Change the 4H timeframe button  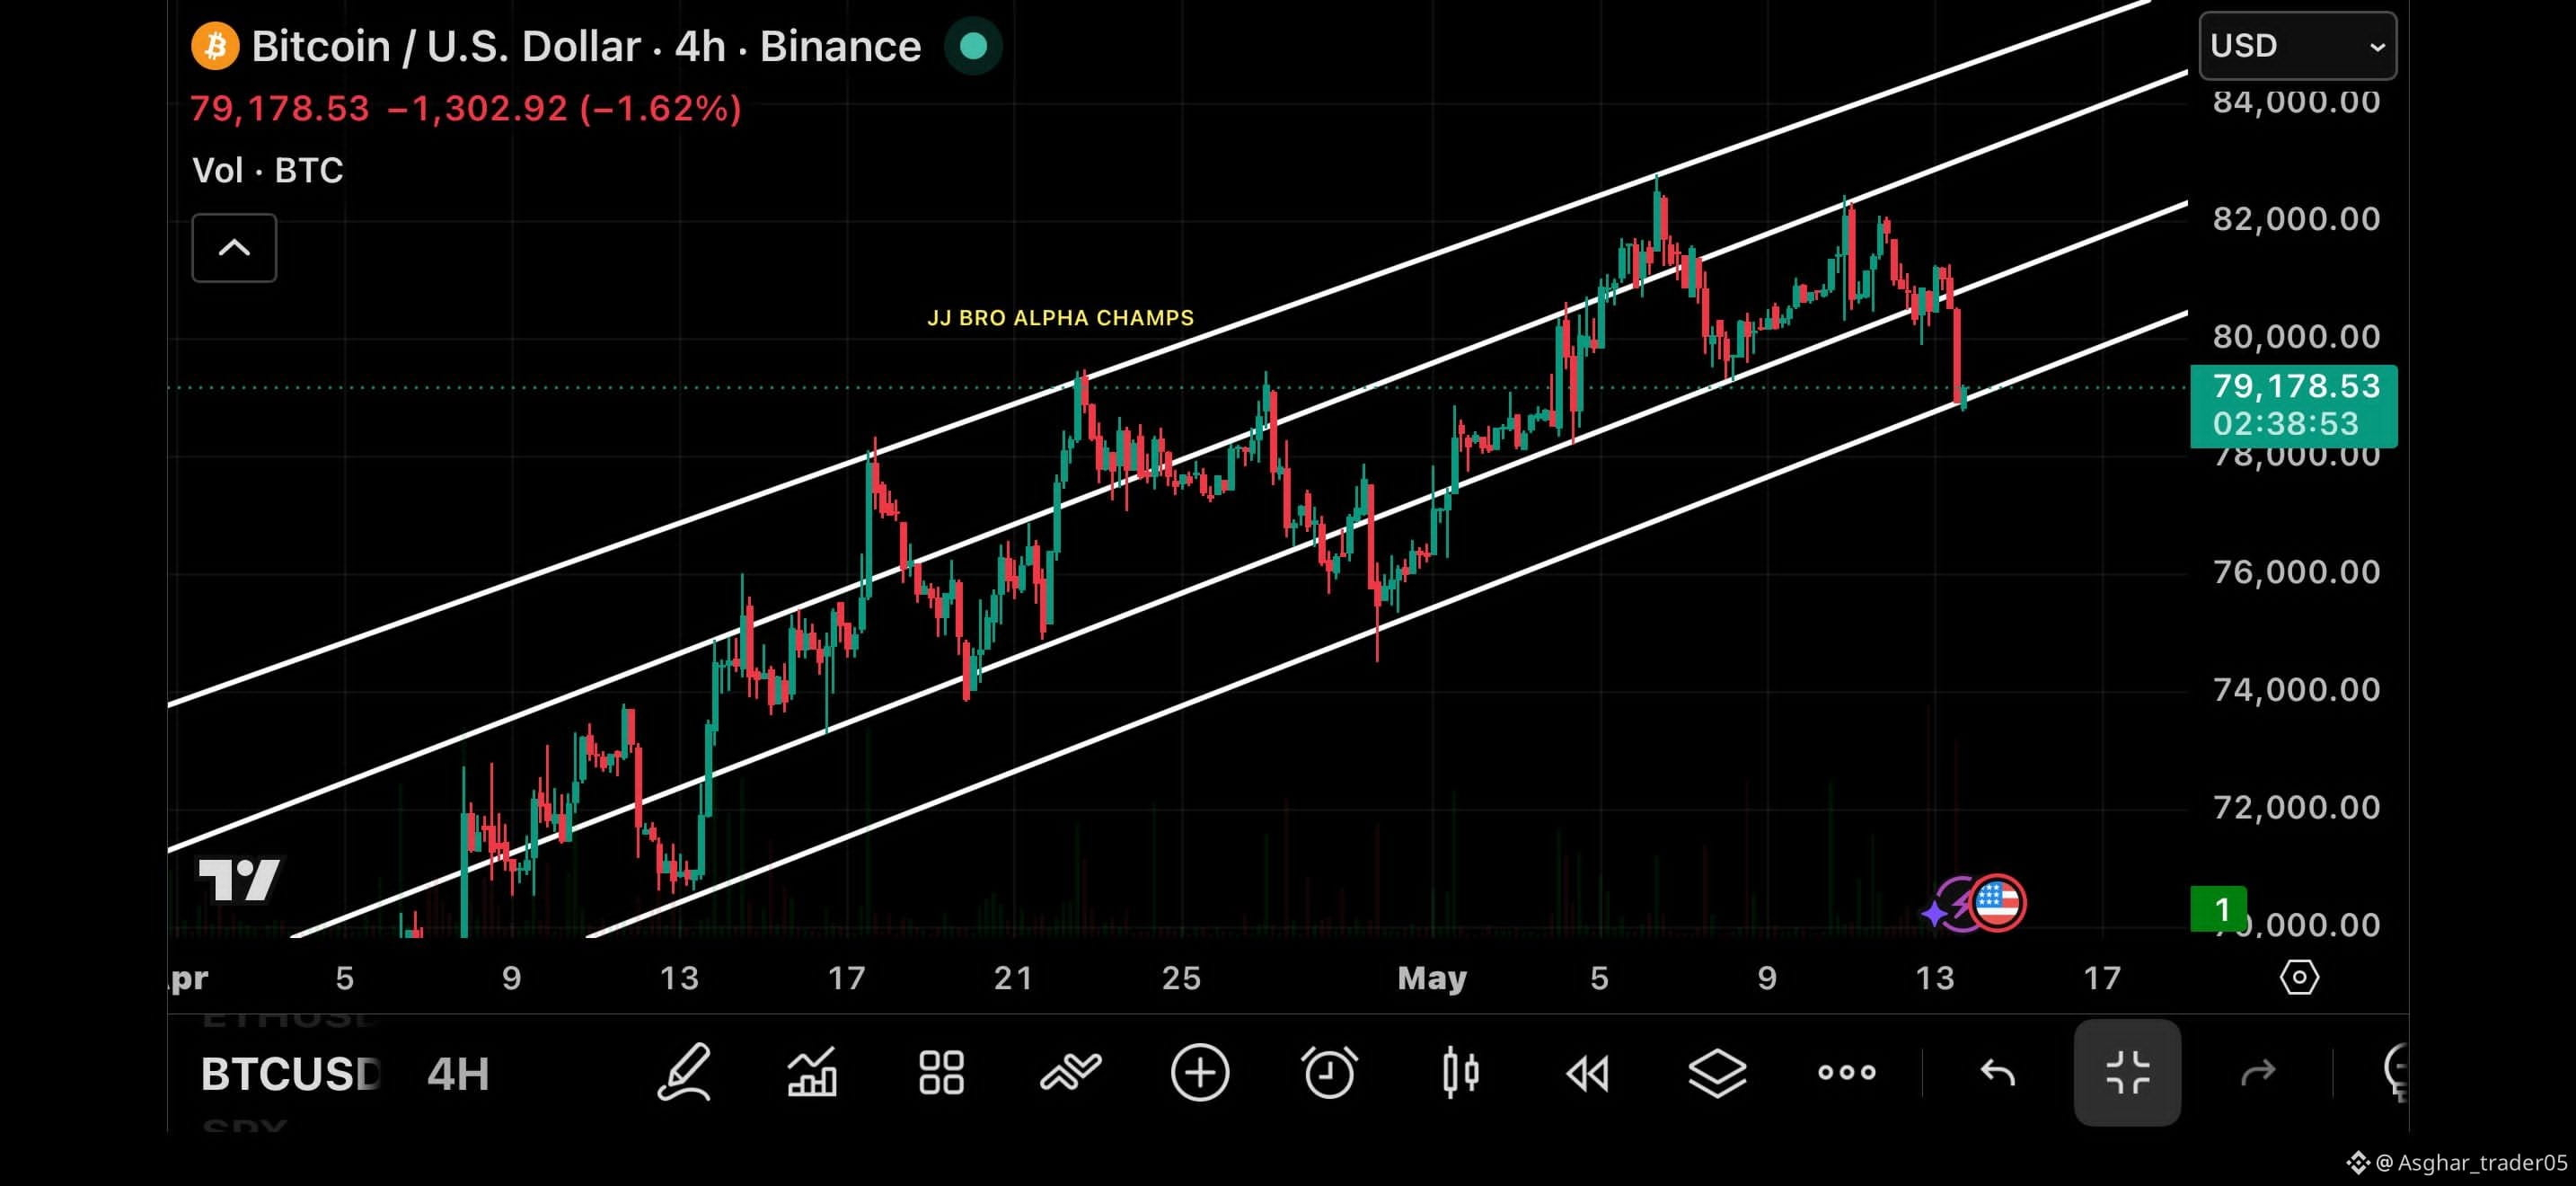pyautogui.click(x=458, y=1074)
